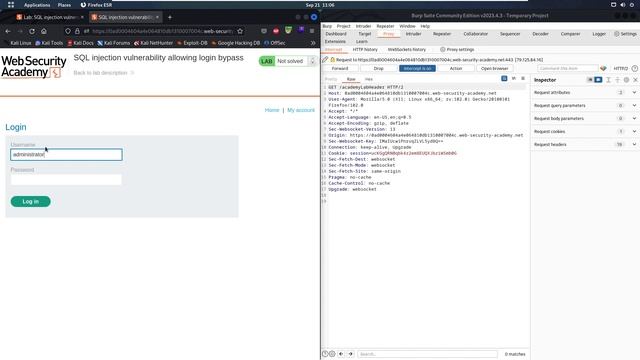Focus the Username input field
Viewport: 640px width, 360px height.
(x=66, y=154)
